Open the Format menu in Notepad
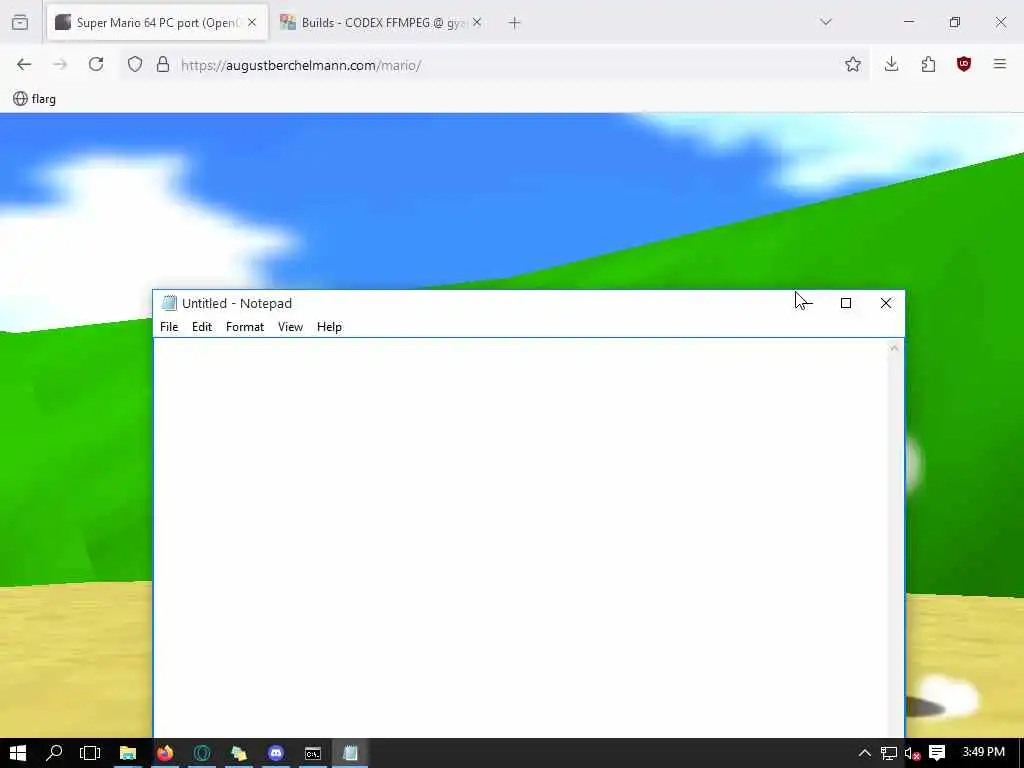The width and height of the screenshot is (1024, 768). point(245,327)
